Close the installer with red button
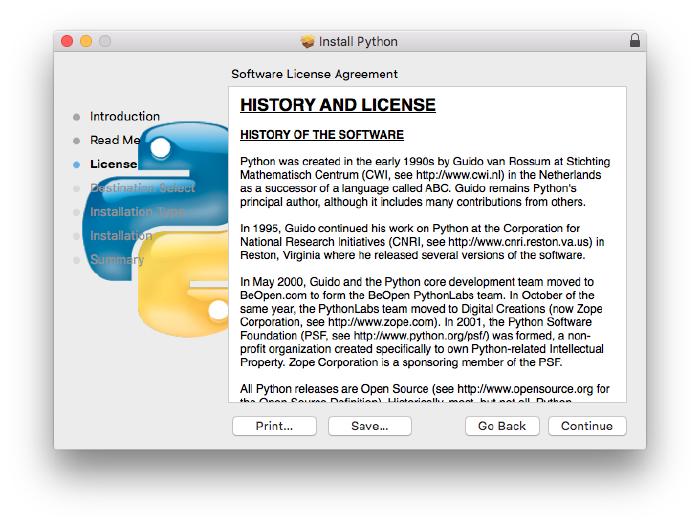Image resolution: width=700 pixels, height=526 pixels. coord(67,41)
